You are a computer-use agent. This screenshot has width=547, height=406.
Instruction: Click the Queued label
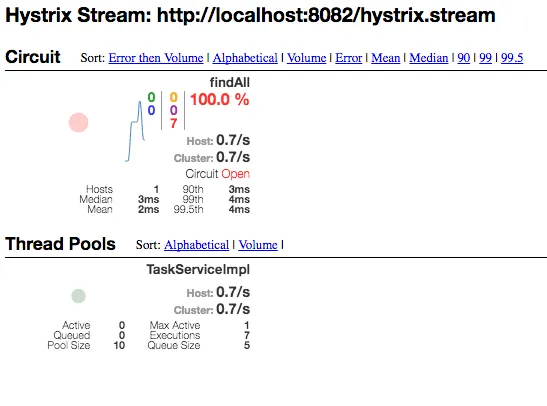tap(72, 336)
